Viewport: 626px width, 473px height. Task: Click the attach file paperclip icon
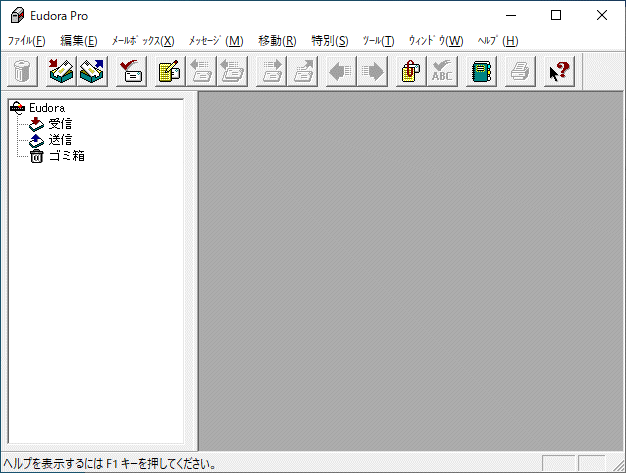[x=411, y=71]
